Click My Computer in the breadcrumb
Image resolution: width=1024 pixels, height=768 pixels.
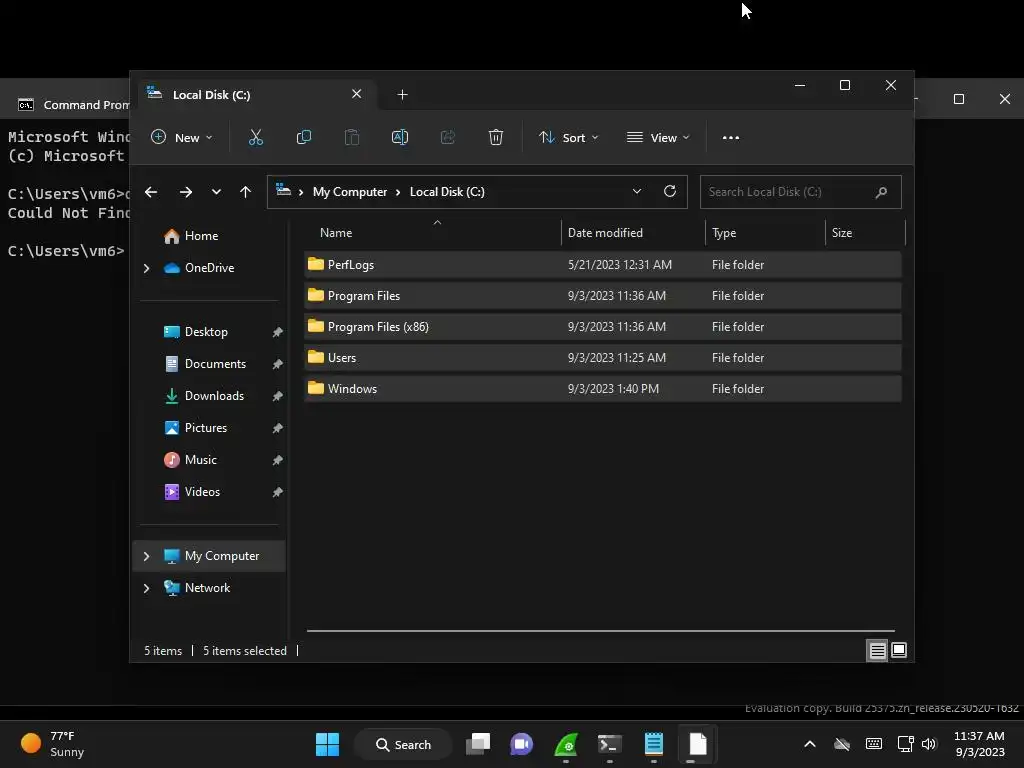pos(349,192)
